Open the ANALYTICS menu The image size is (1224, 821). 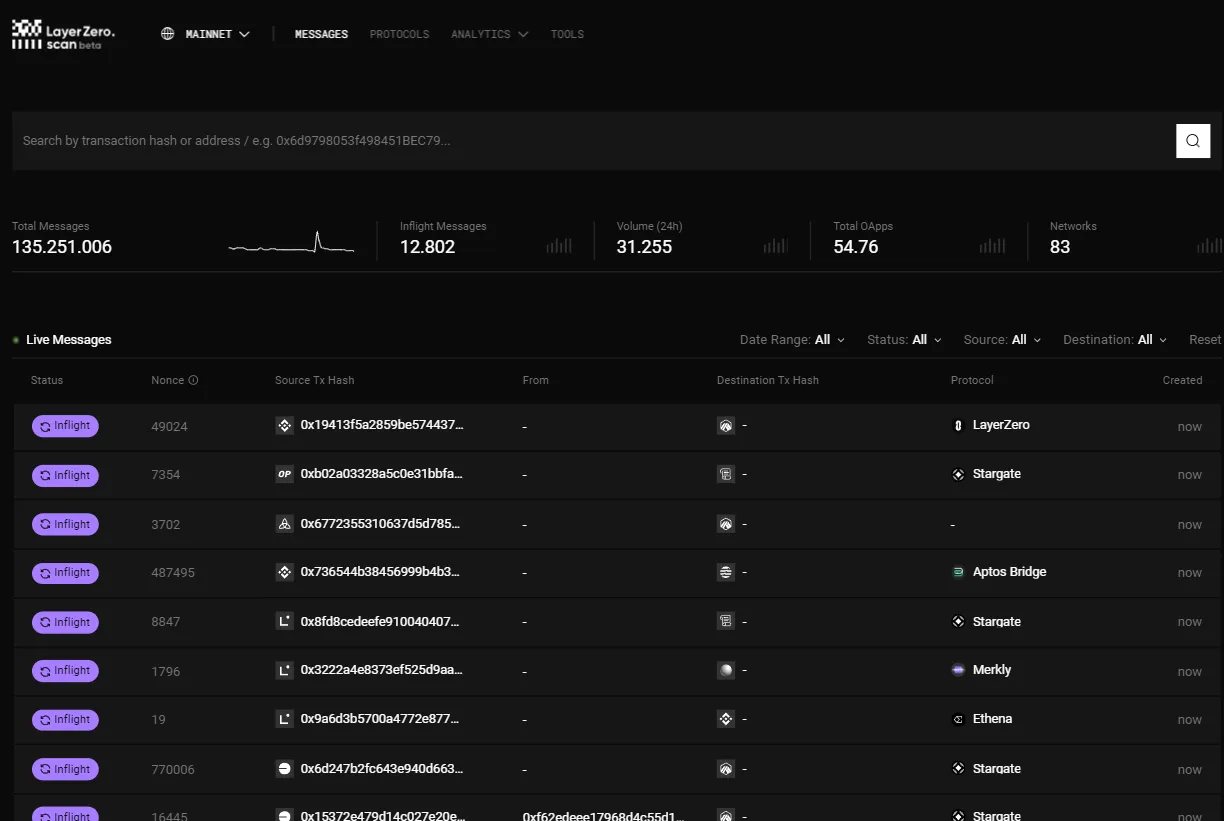click(488, 33)
